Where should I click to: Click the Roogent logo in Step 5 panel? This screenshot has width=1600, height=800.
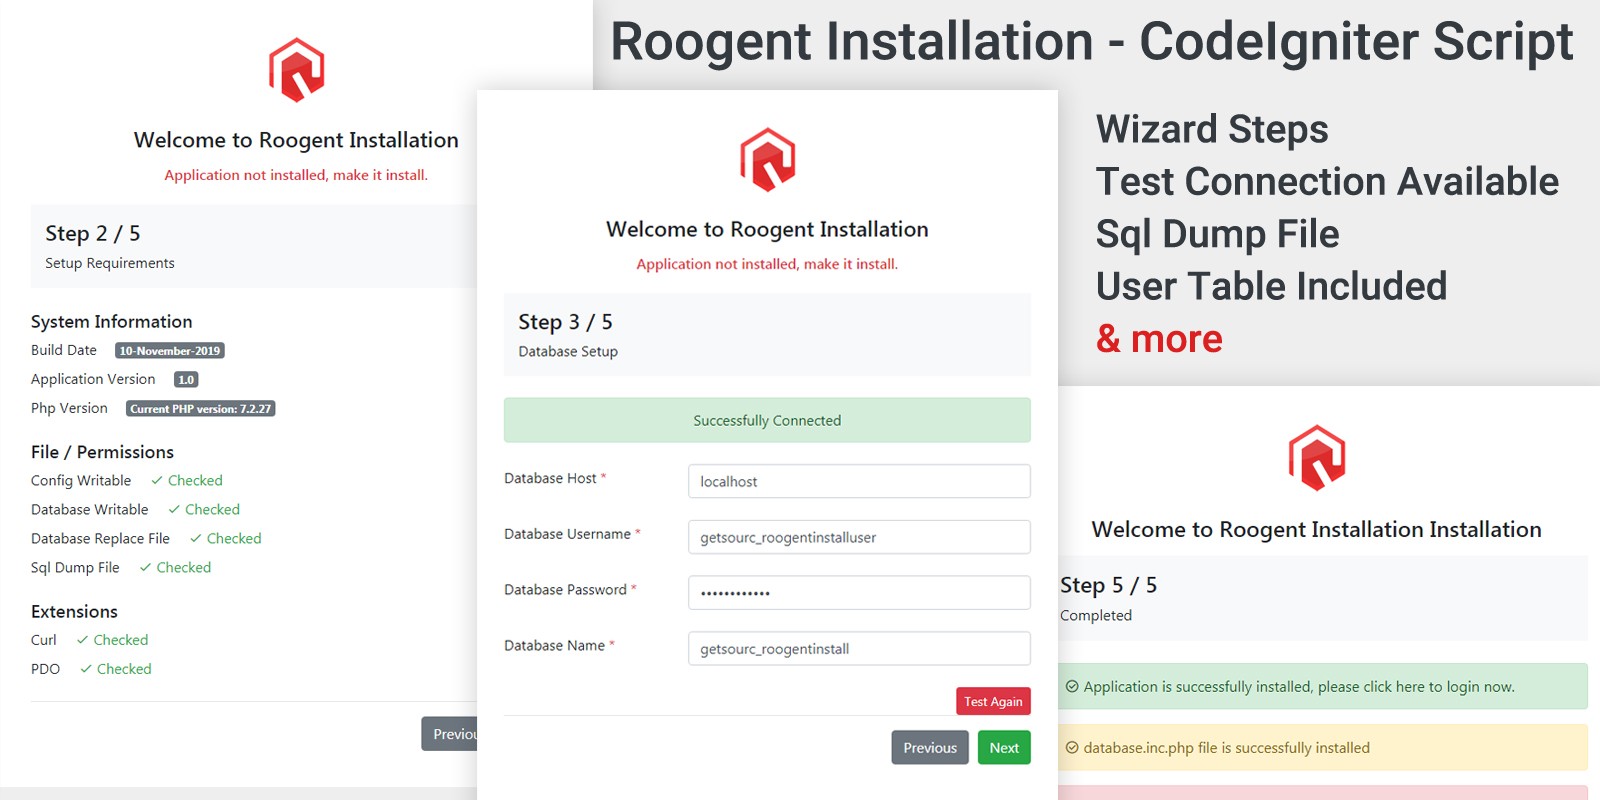(1317, 458)
